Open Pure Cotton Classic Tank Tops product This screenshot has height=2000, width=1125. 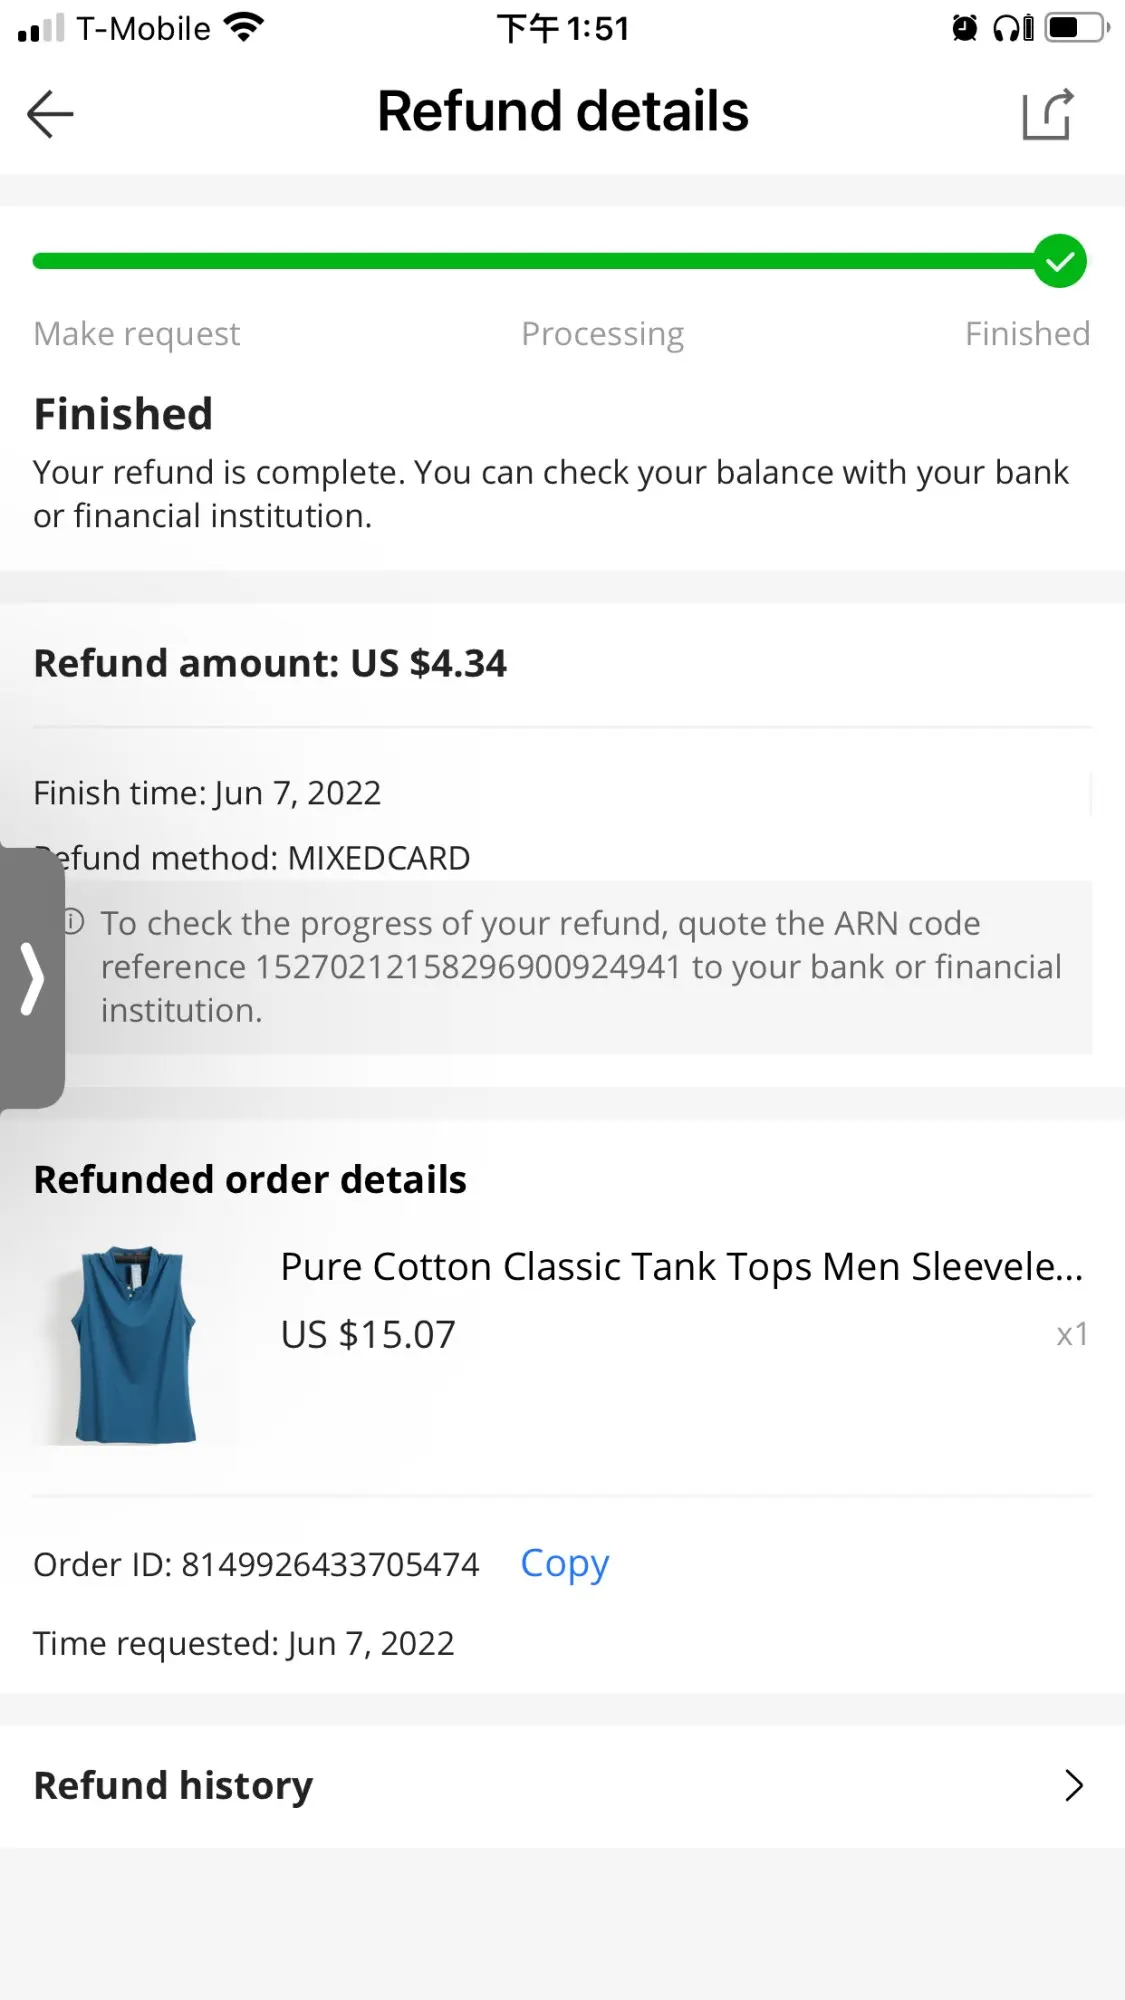point(681,1267)
